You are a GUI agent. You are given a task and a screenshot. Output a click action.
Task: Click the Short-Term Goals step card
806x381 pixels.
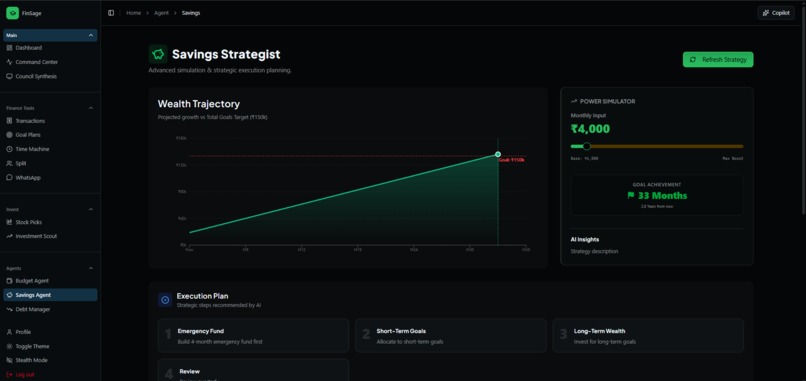451,336
